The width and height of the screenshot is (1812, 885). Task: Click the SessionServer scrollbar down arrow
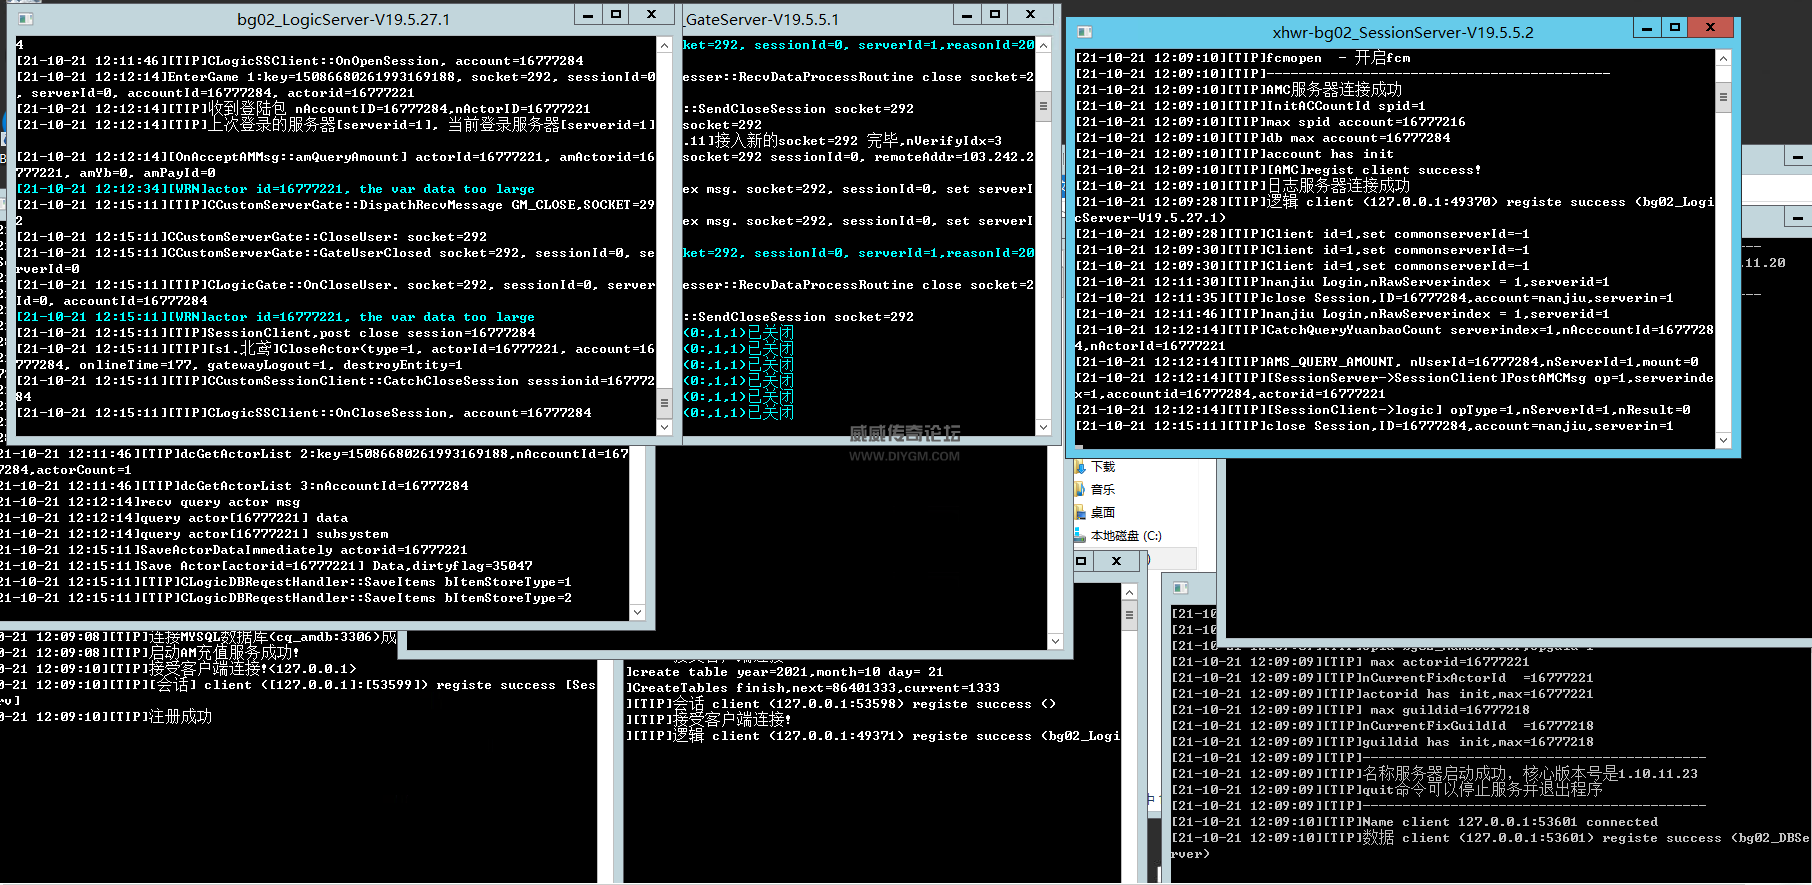tap(1723, 440)
